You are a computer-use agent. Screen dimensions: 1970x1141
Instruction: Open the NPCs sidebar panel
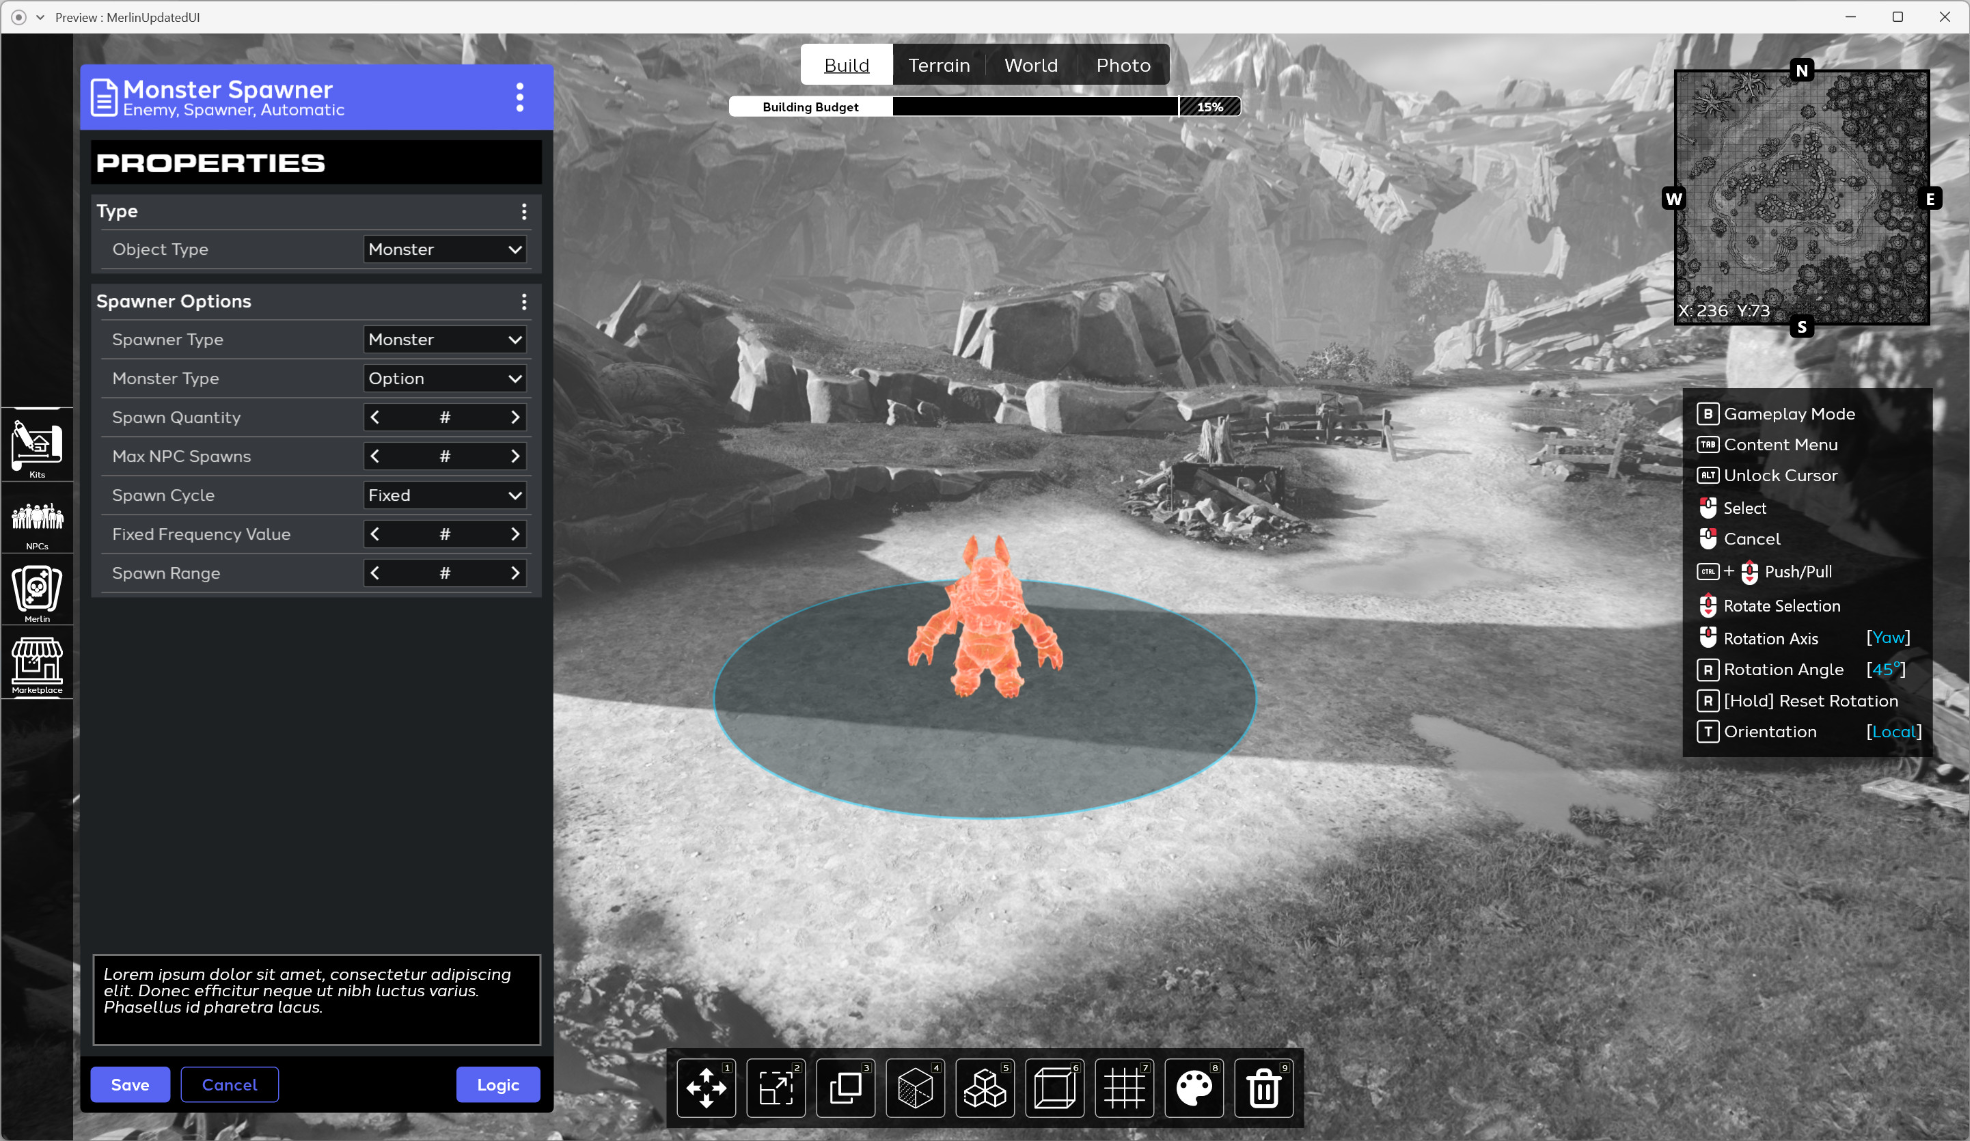coord(37,519)
